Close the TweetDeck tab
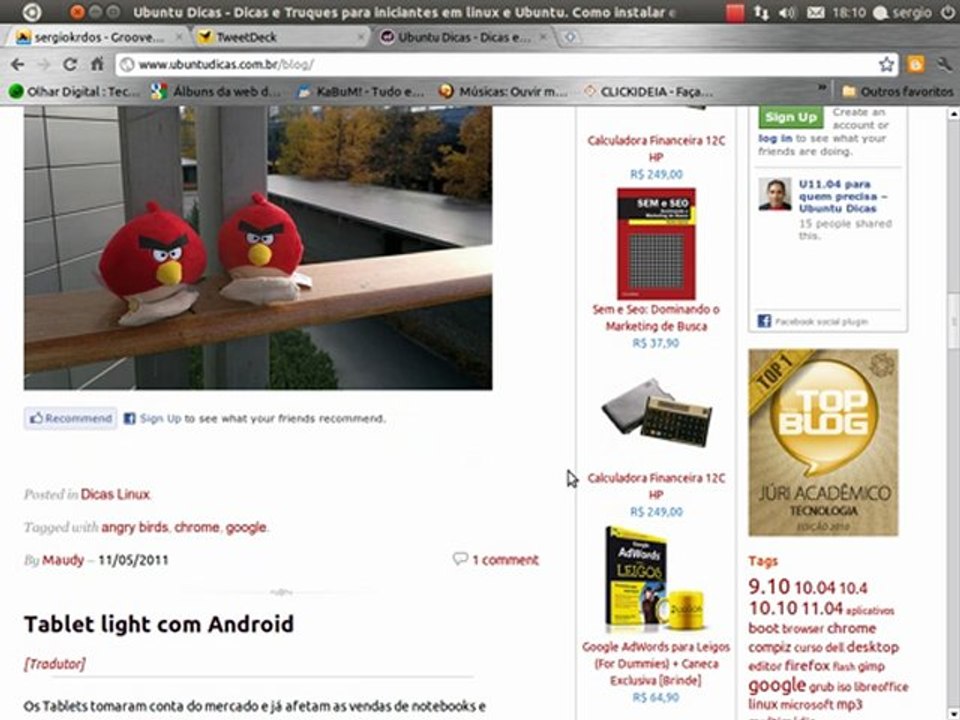 coord(361,37)
